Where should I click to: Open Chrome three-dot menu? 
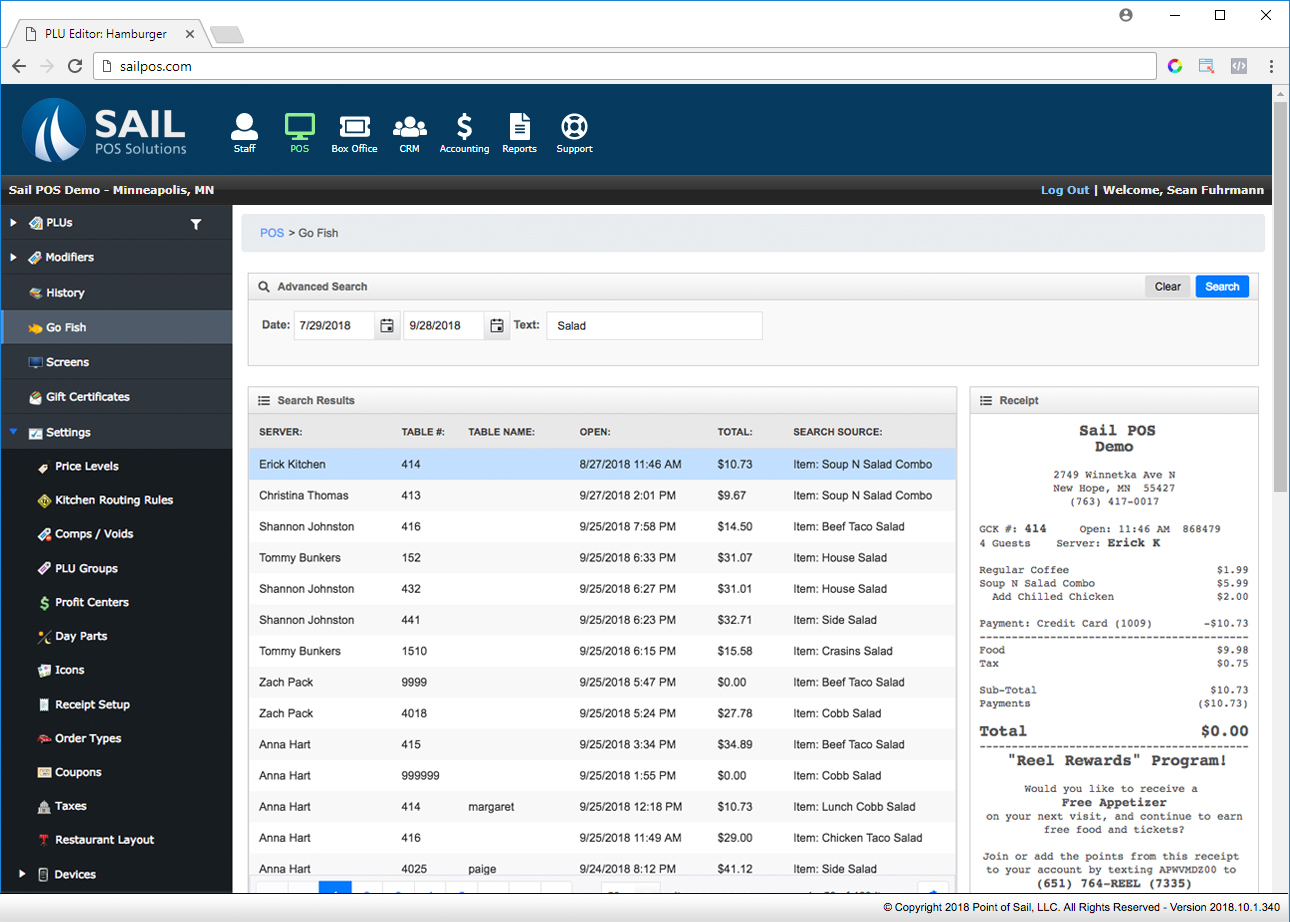click(x=1271, y=66)
